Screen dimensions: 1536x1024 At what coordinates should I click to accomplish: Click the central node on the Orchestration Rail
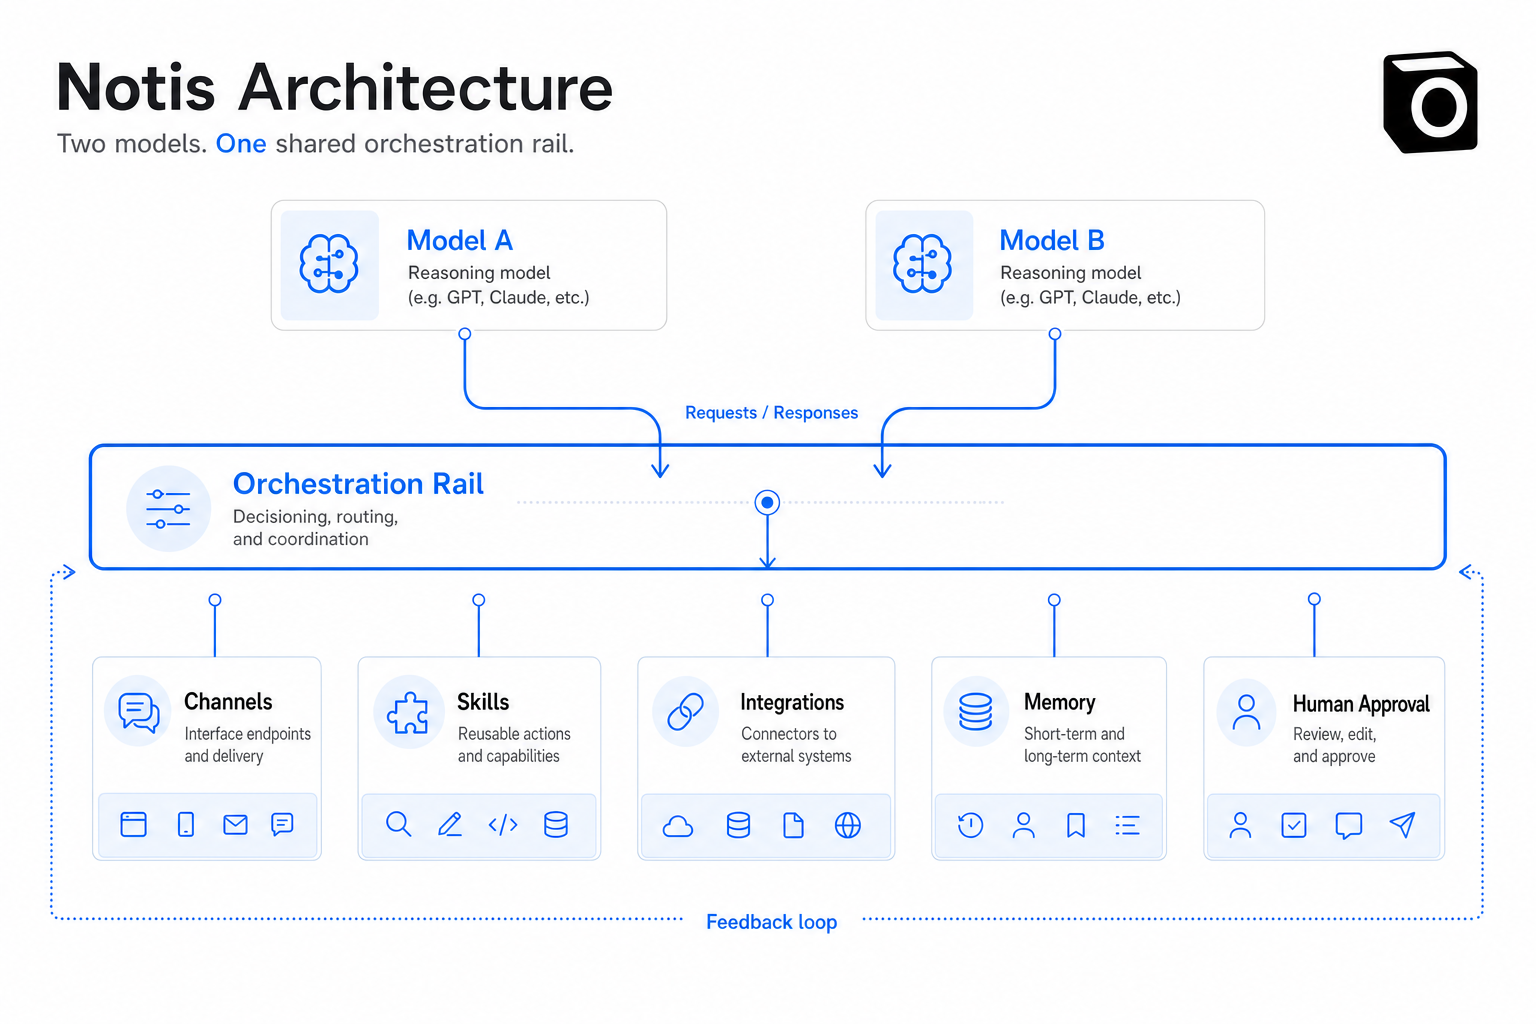(x=767, y=502)
